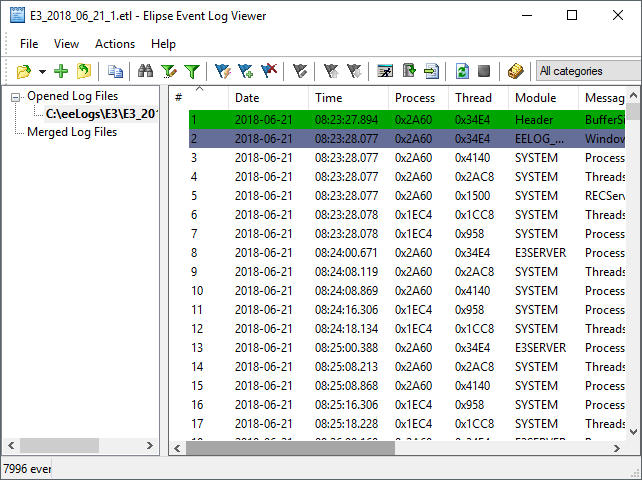
Task: Click the gray stop square icon
Action: [484, 71]
